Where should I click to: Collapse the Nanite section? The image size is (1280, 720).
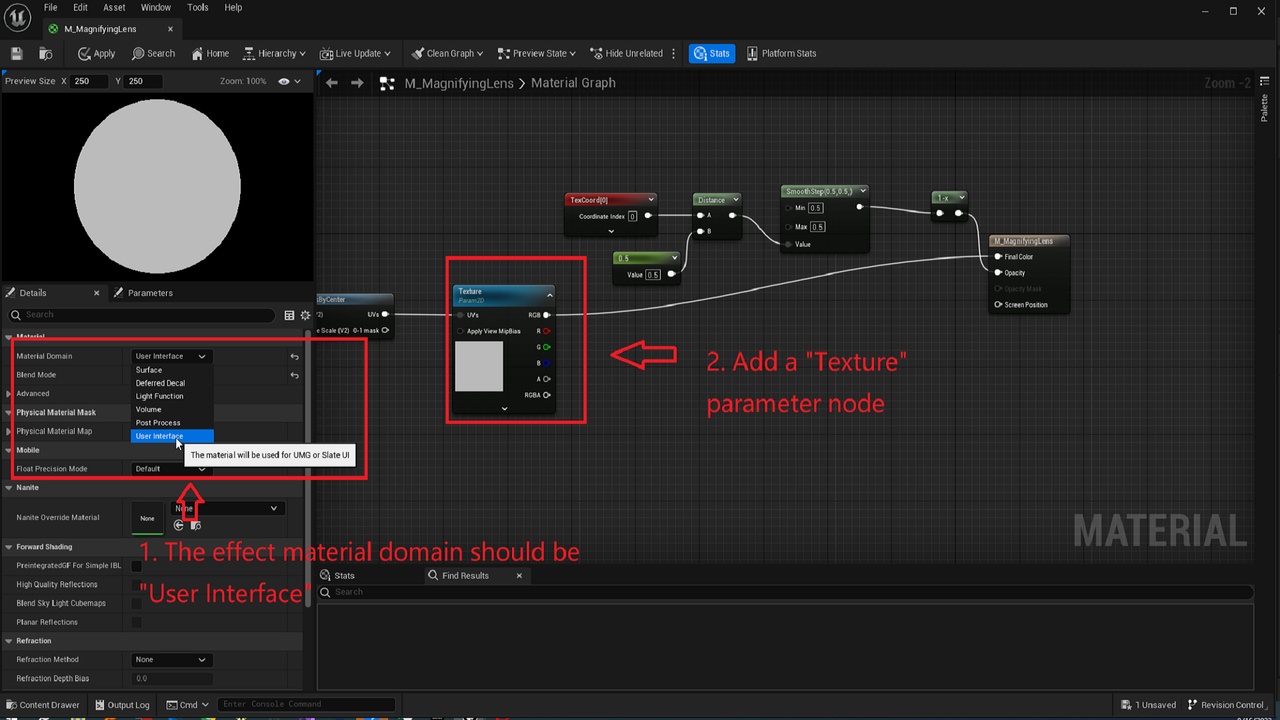pyautogui.click(x=10, y=487)
